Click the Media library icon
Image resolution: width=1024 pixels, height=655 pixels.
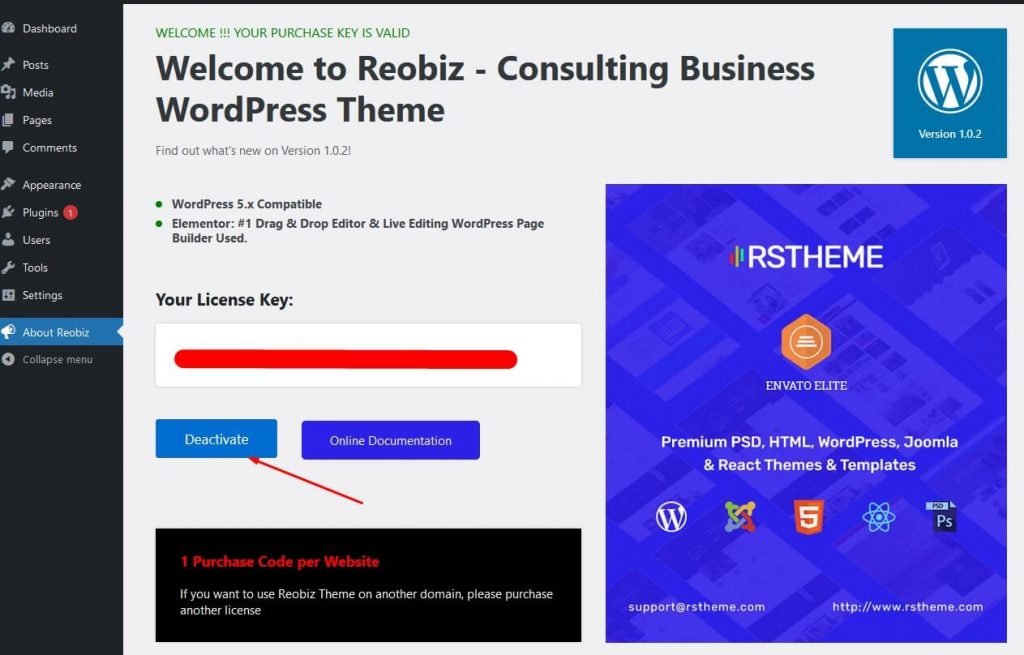tap(8, 92)
